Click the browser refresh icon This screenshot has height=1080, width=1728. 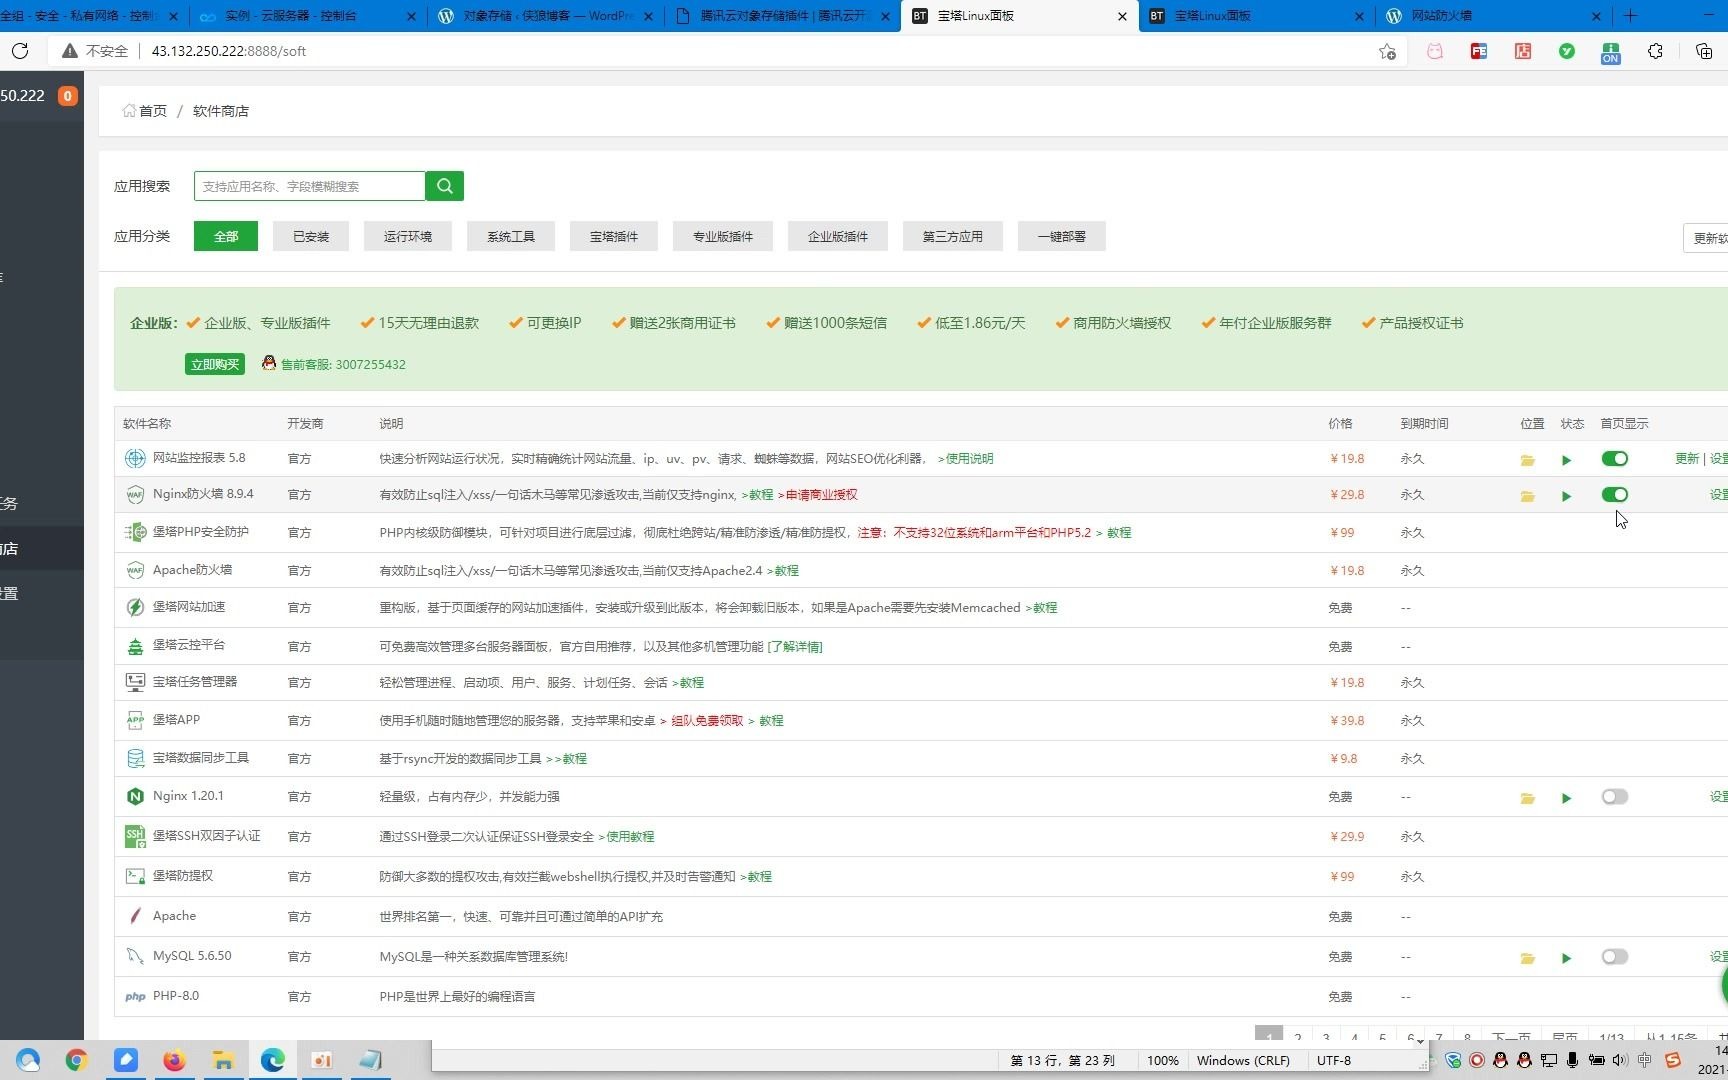tap(20, 51)
